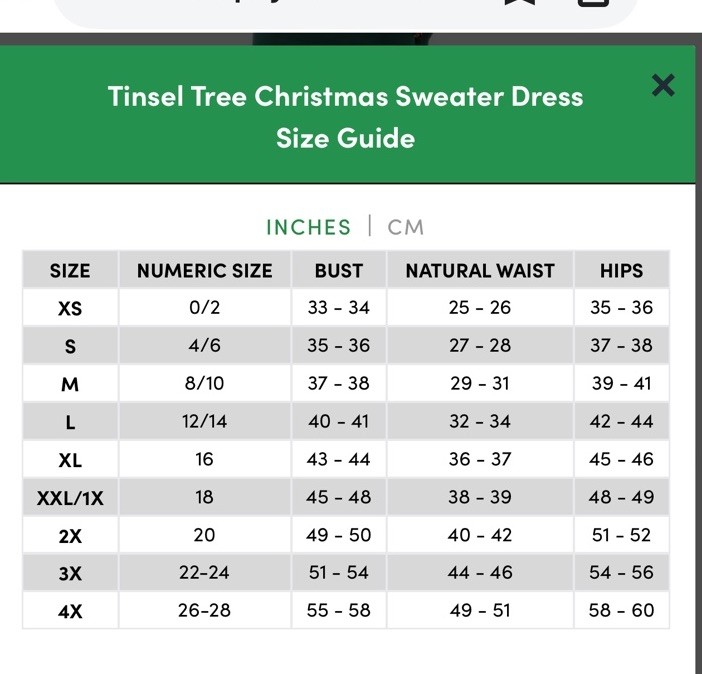Image resolution: width=702 pixels, height=674 pixels.
Task: Click the NUMERIC SIZE column header
Action: click(205, 270)
